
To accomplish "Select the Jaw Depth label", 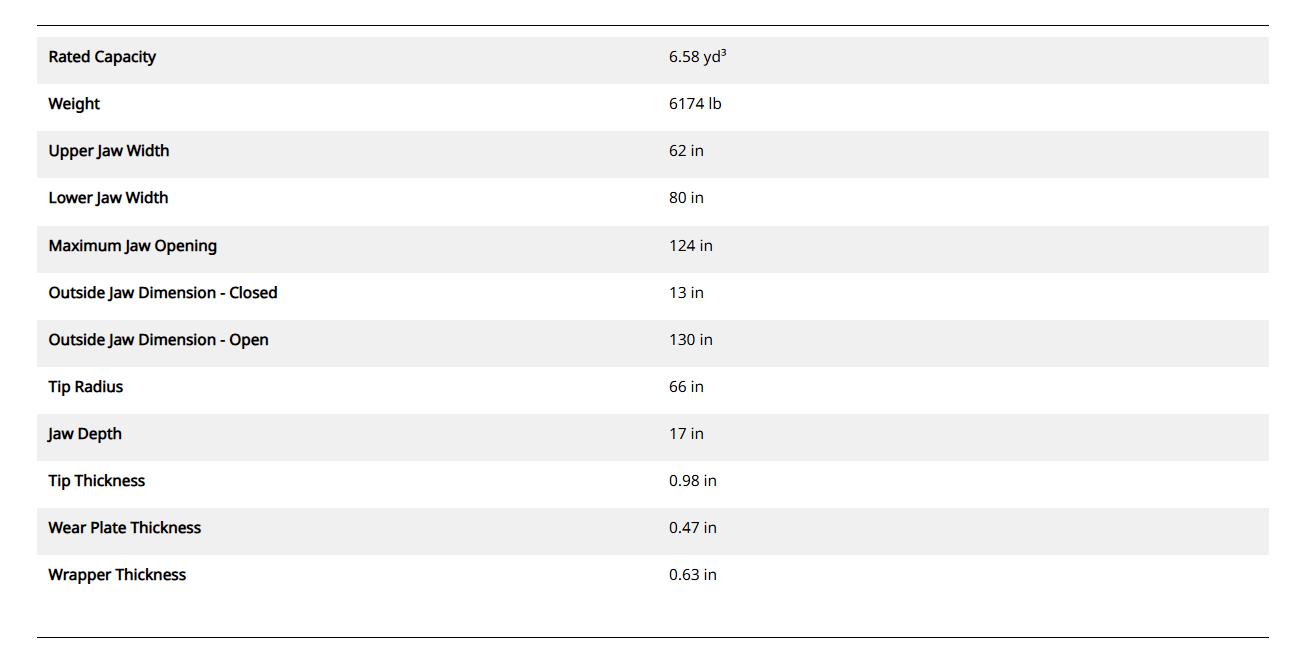I will point(85,434).
